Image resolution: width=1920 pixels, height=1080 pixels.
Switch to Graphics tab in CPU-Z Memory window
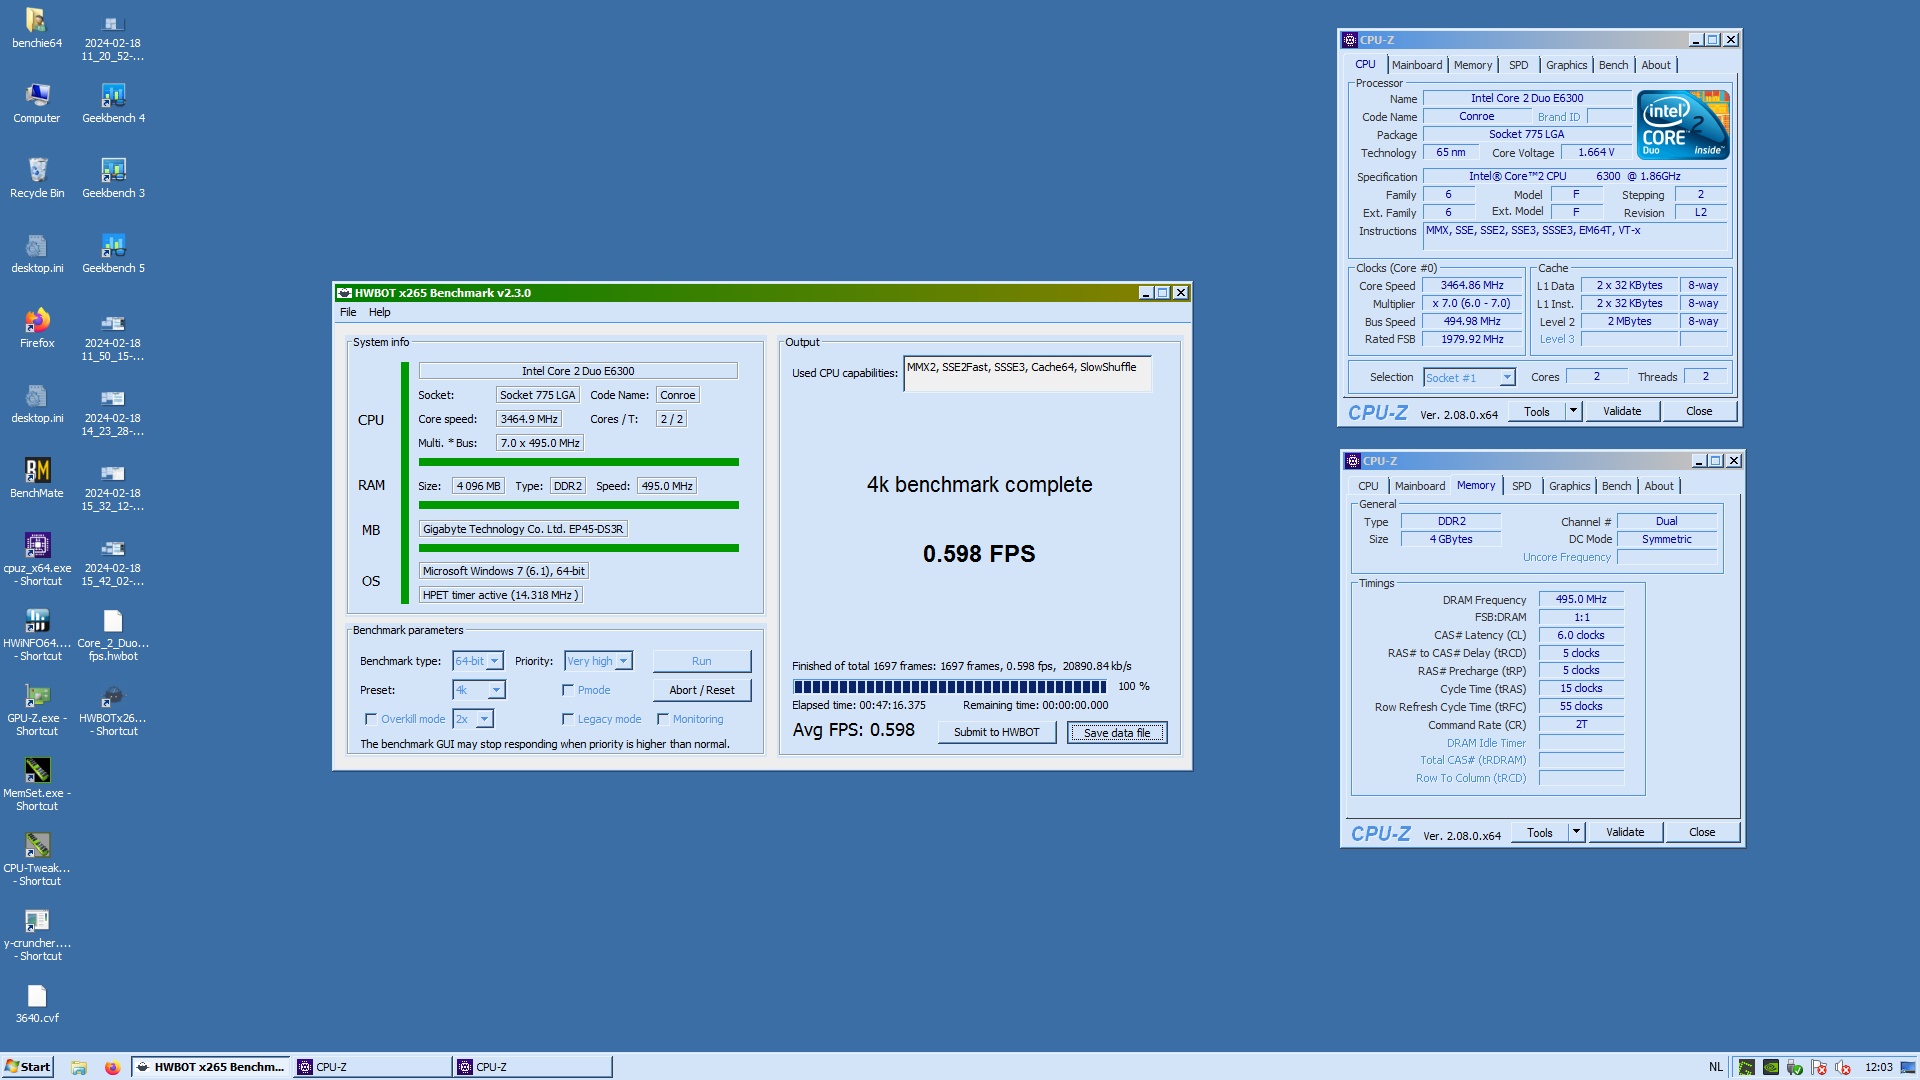click(1569, 486)
